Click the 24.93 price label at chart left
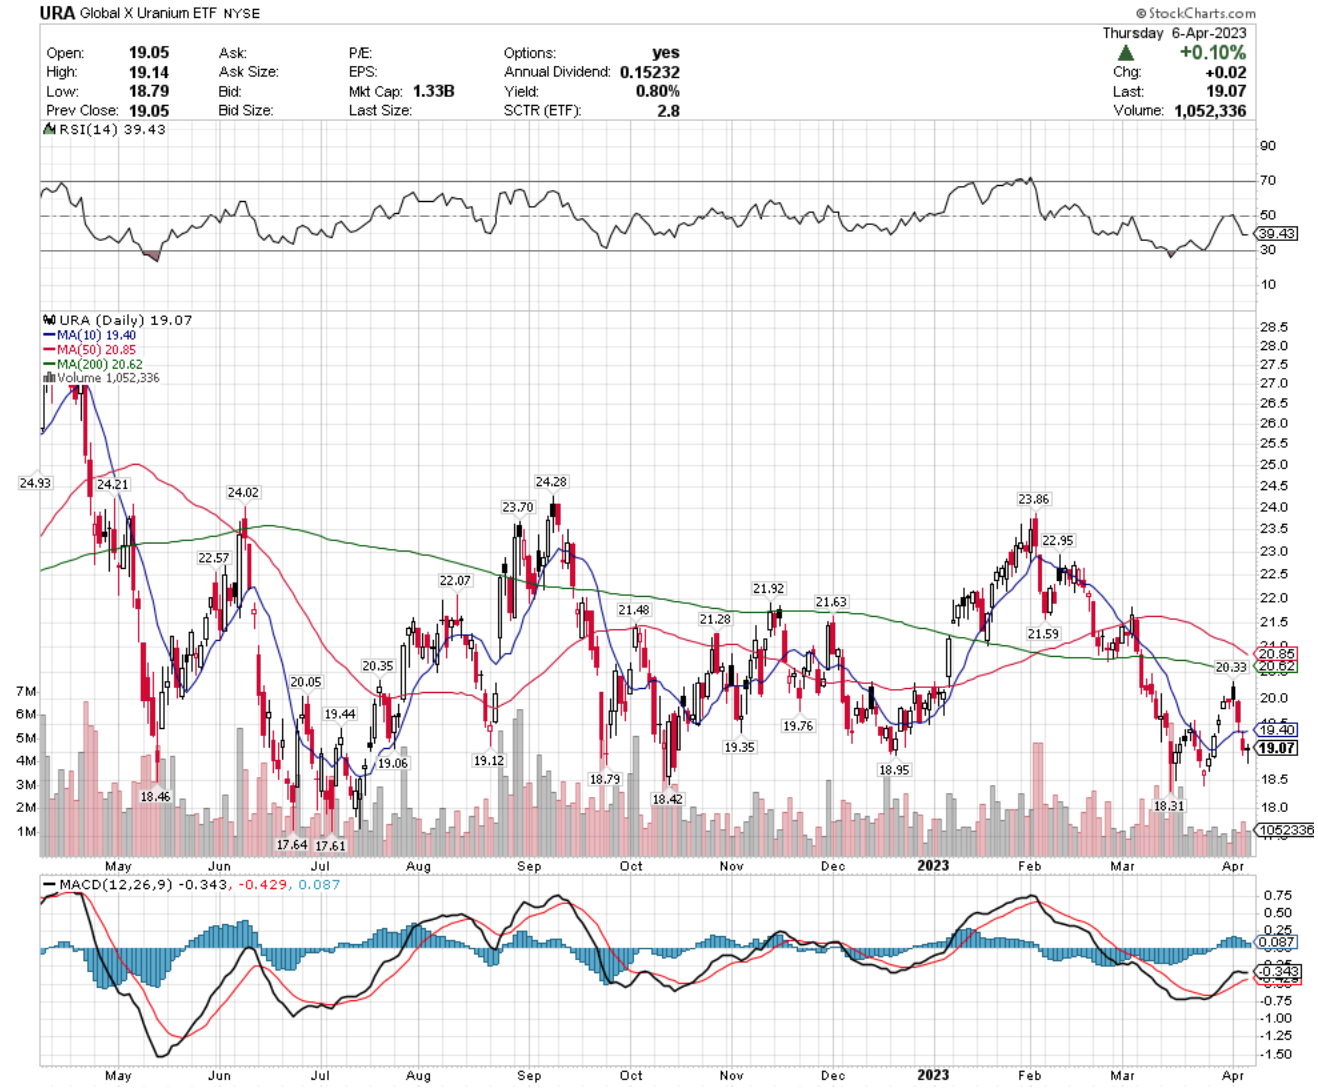 [35, 483]
